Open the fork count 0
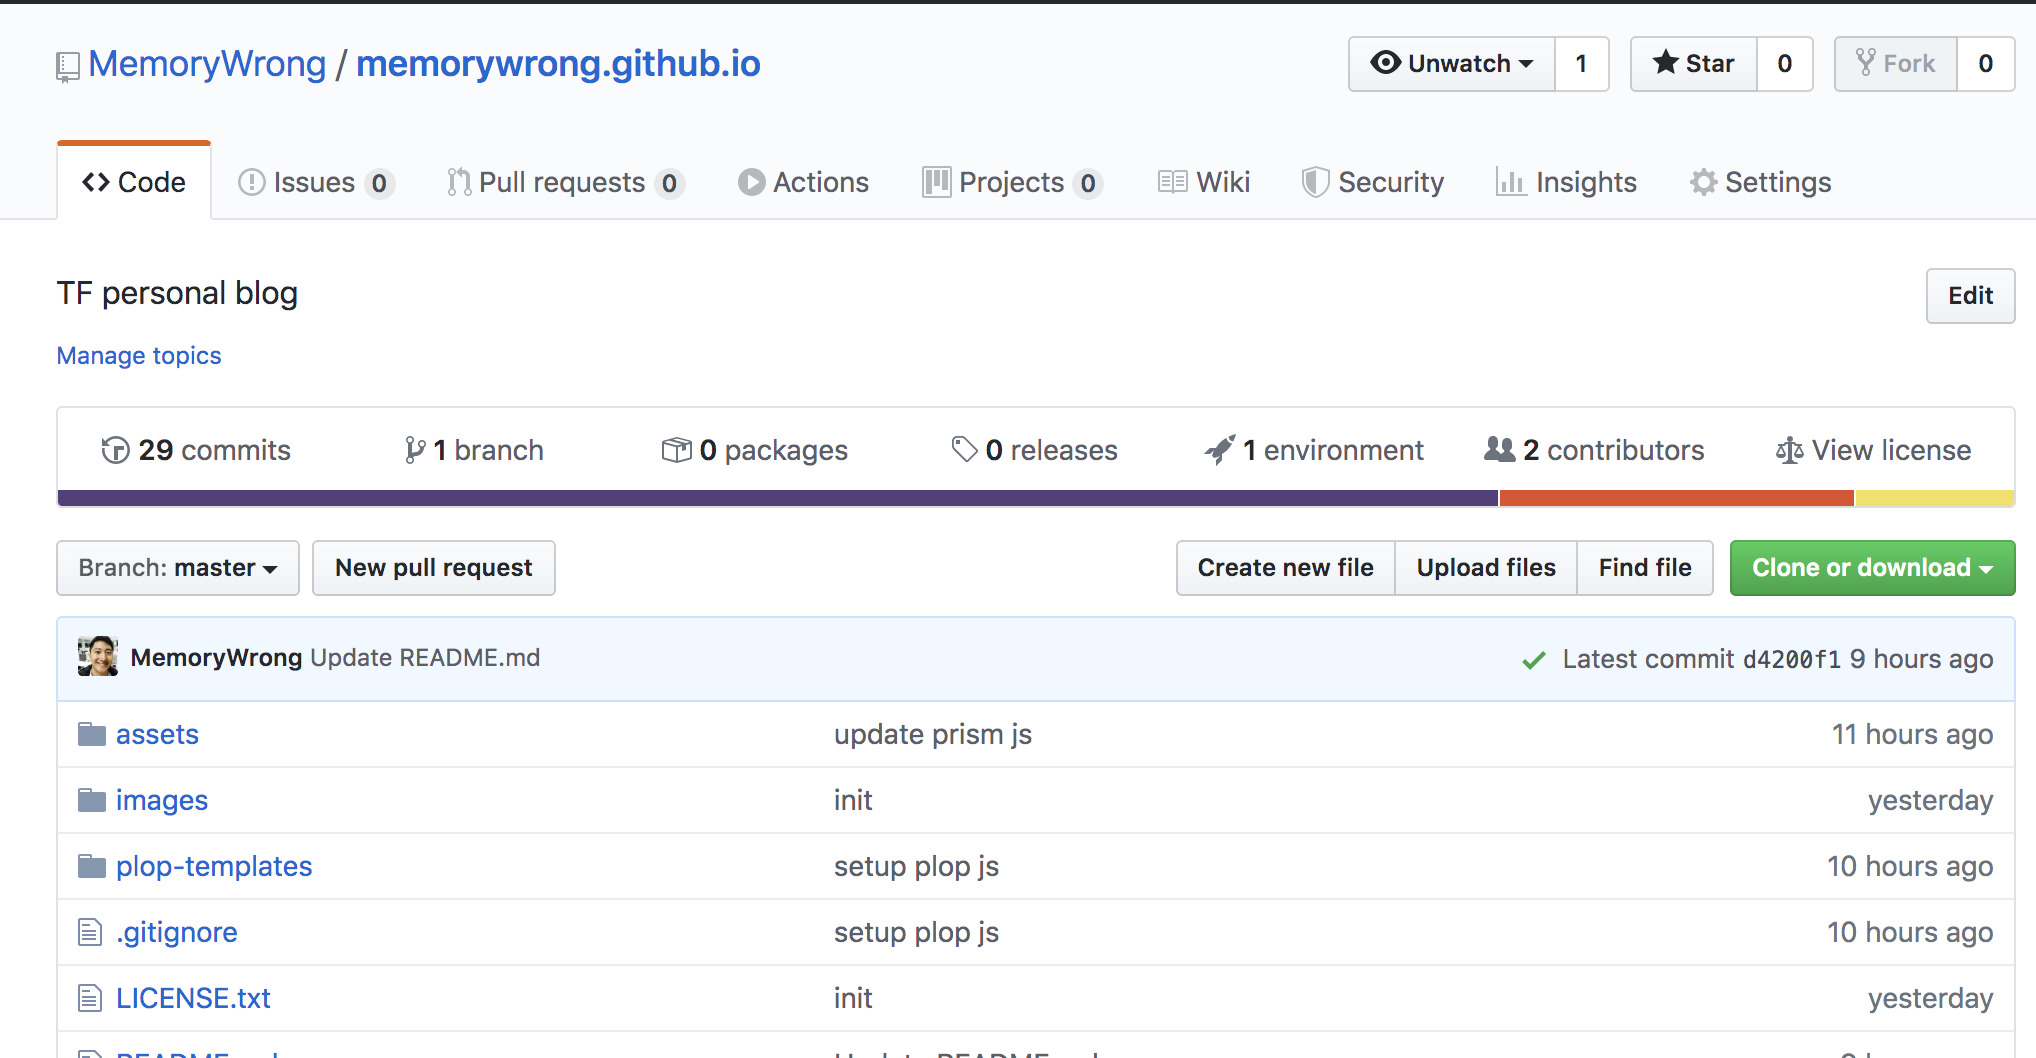 tap(1986, 64)
